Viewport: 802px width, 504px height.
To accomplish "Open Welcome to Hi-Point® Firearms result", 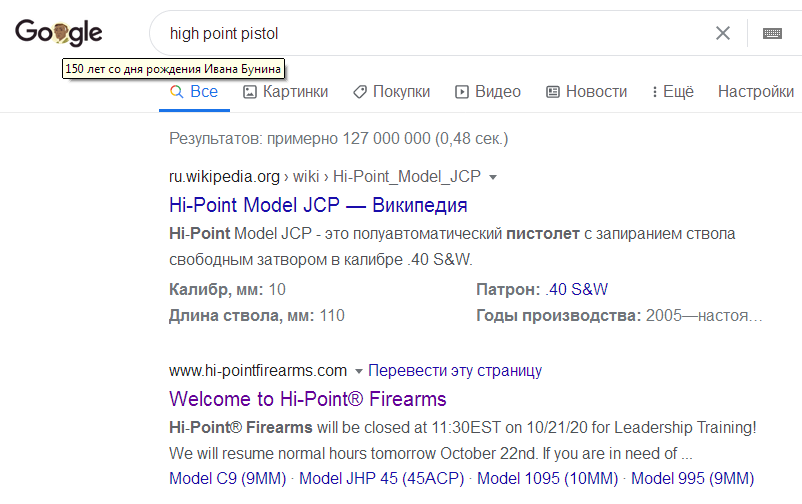I will [x=307, y=399].
